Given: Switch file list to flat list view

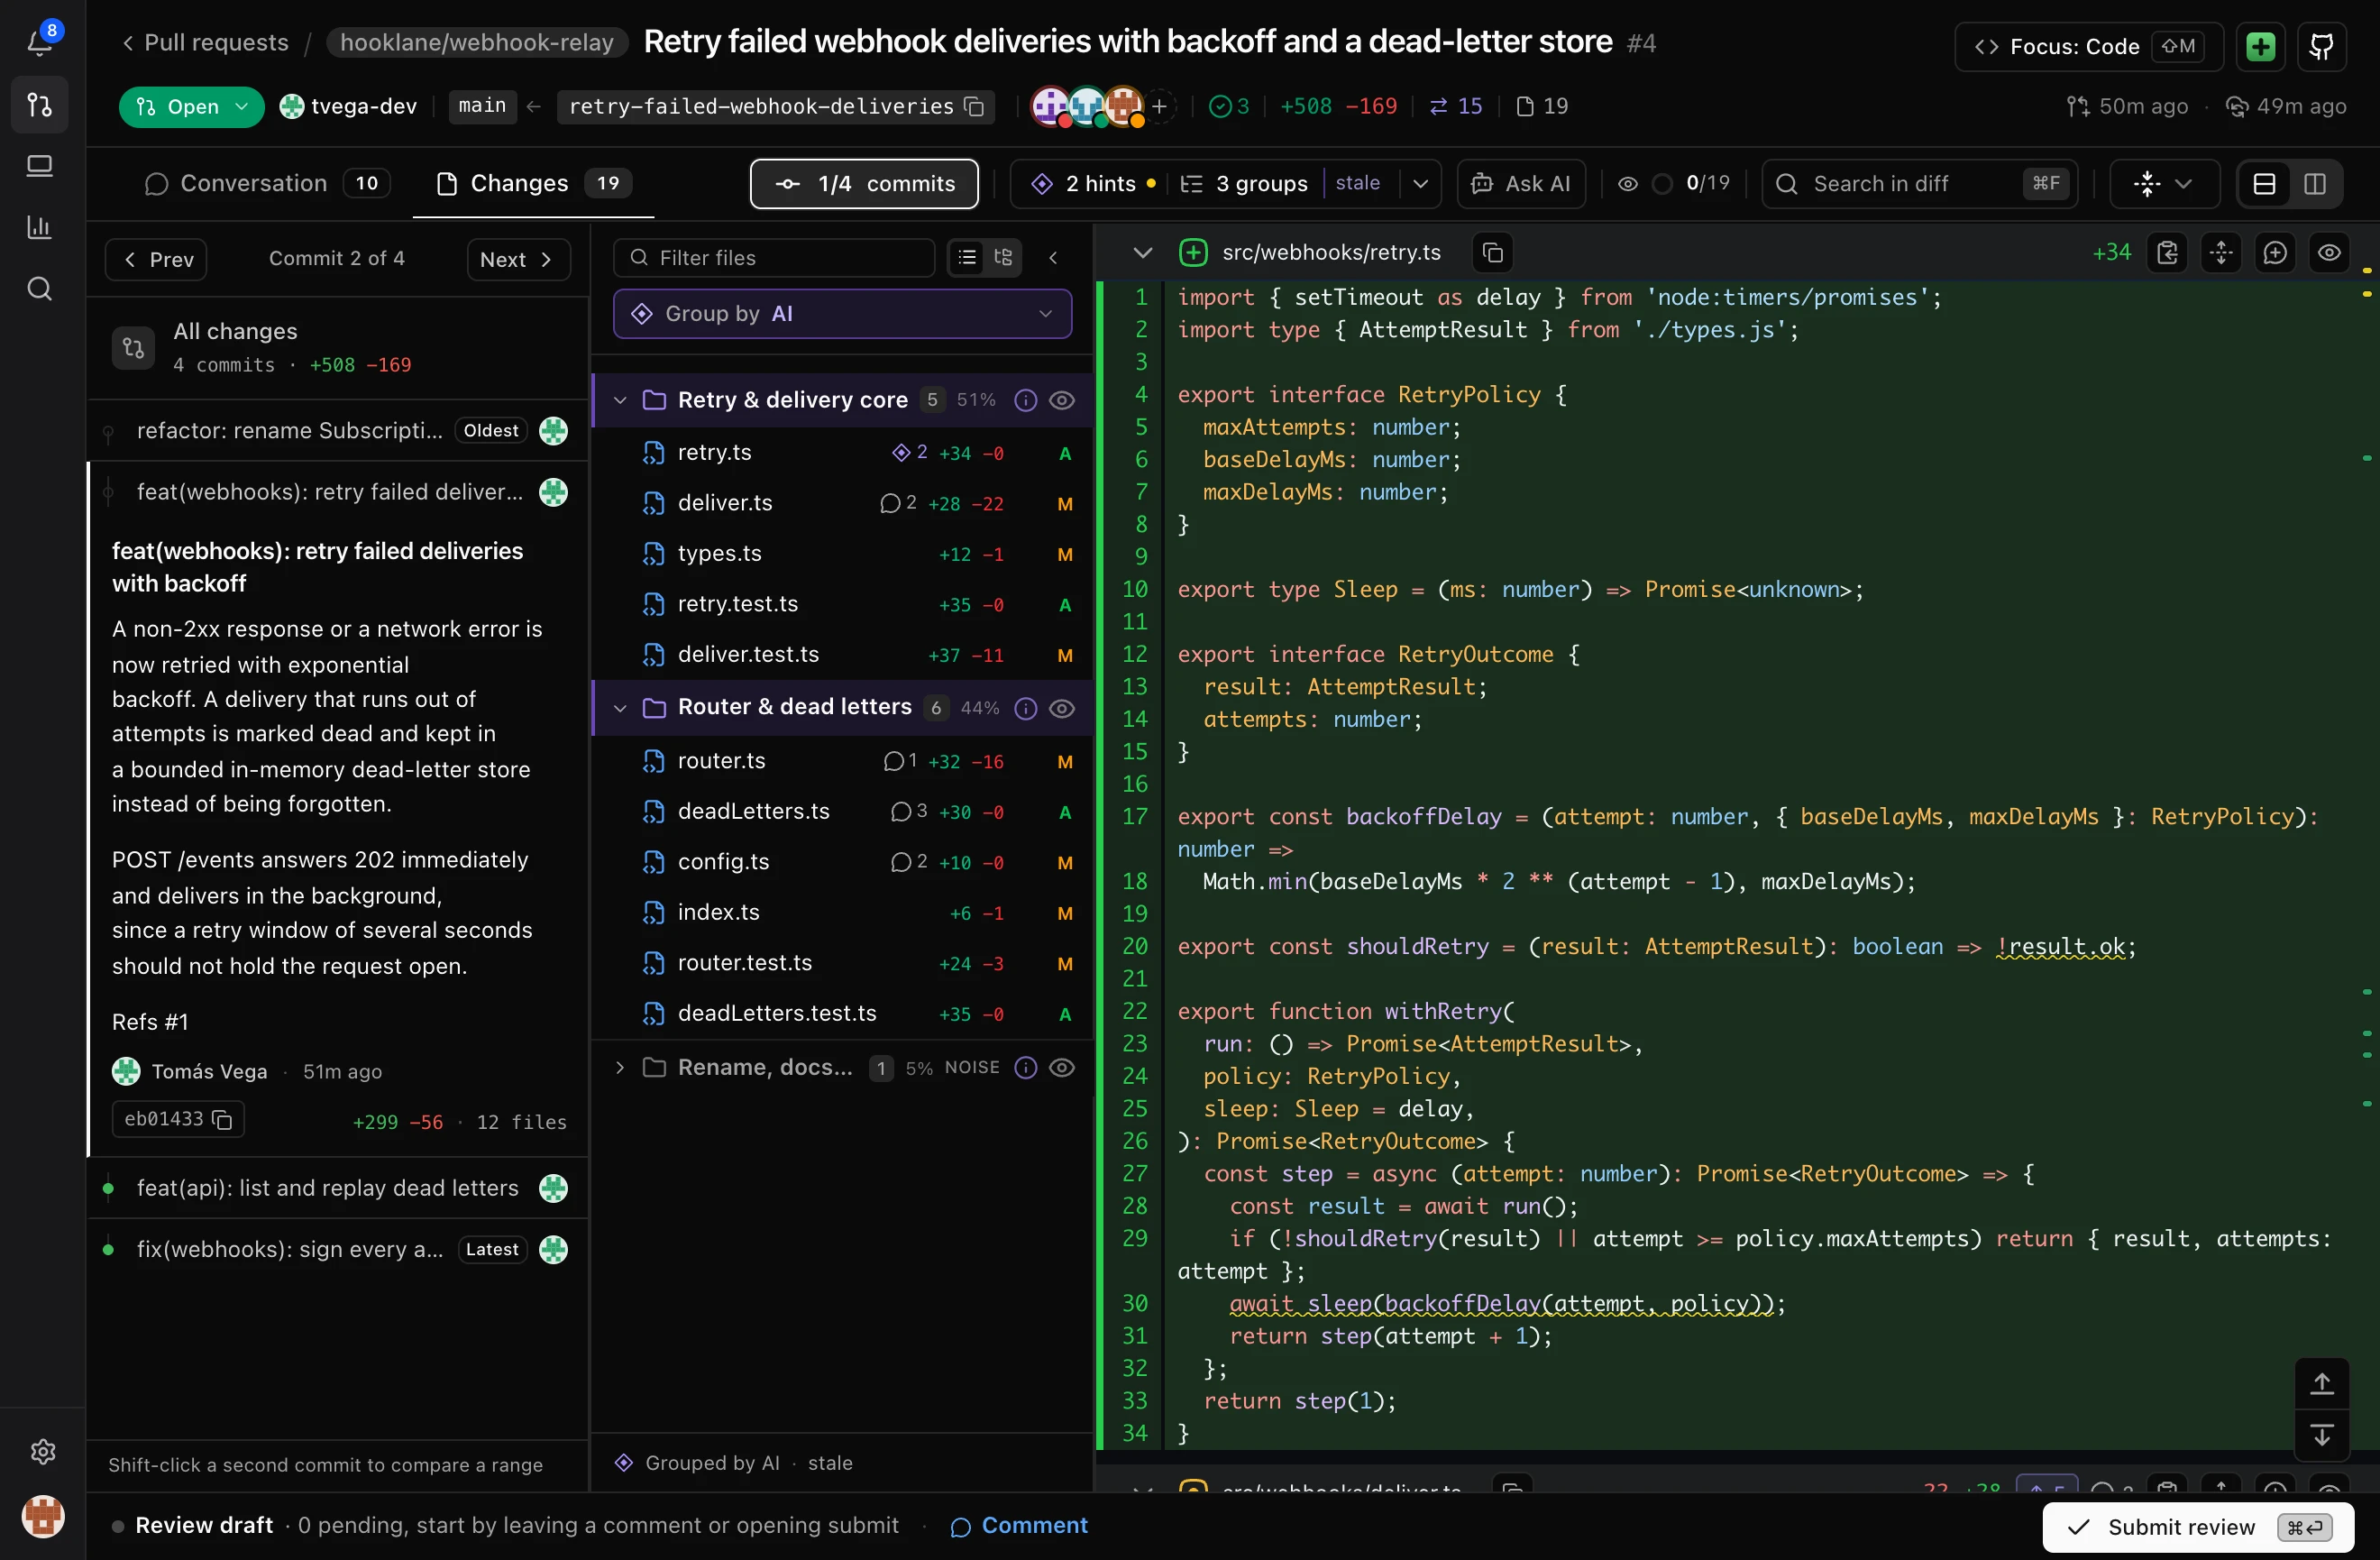Looking at the screenshot, I should 967,258.
